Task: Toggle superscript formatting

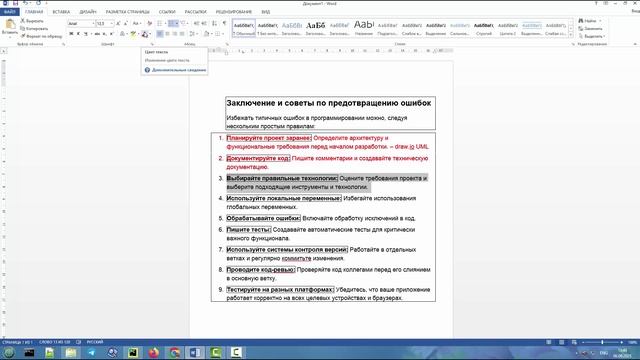Action: 111,34
